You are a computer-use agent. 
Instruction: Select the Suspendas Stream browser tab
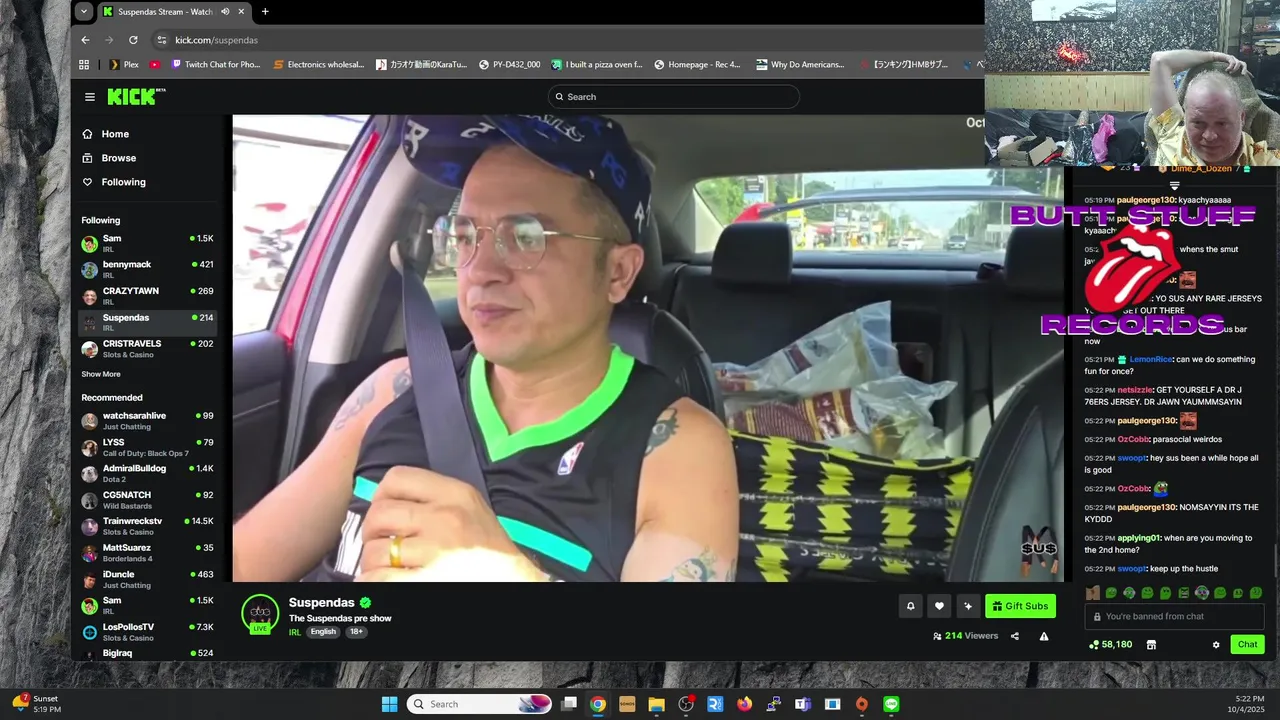[x=175, y=12]
